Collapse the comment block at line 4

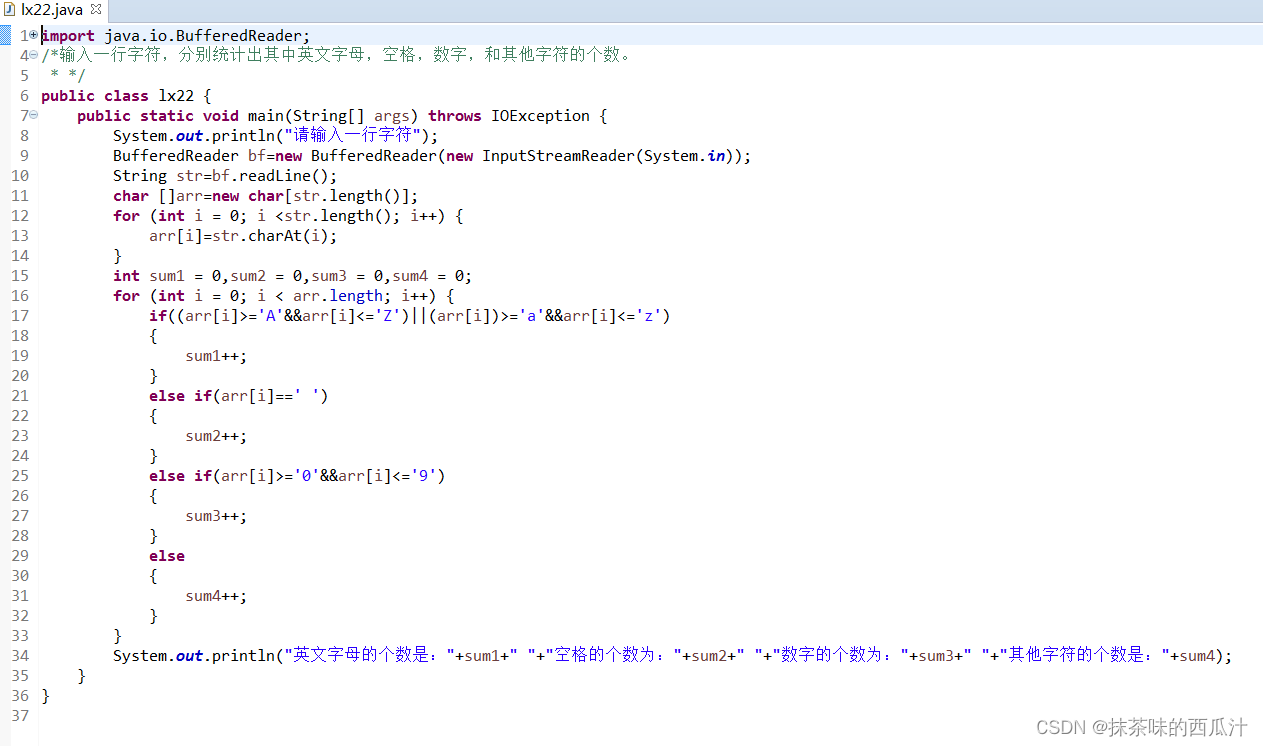pos(33,55)
